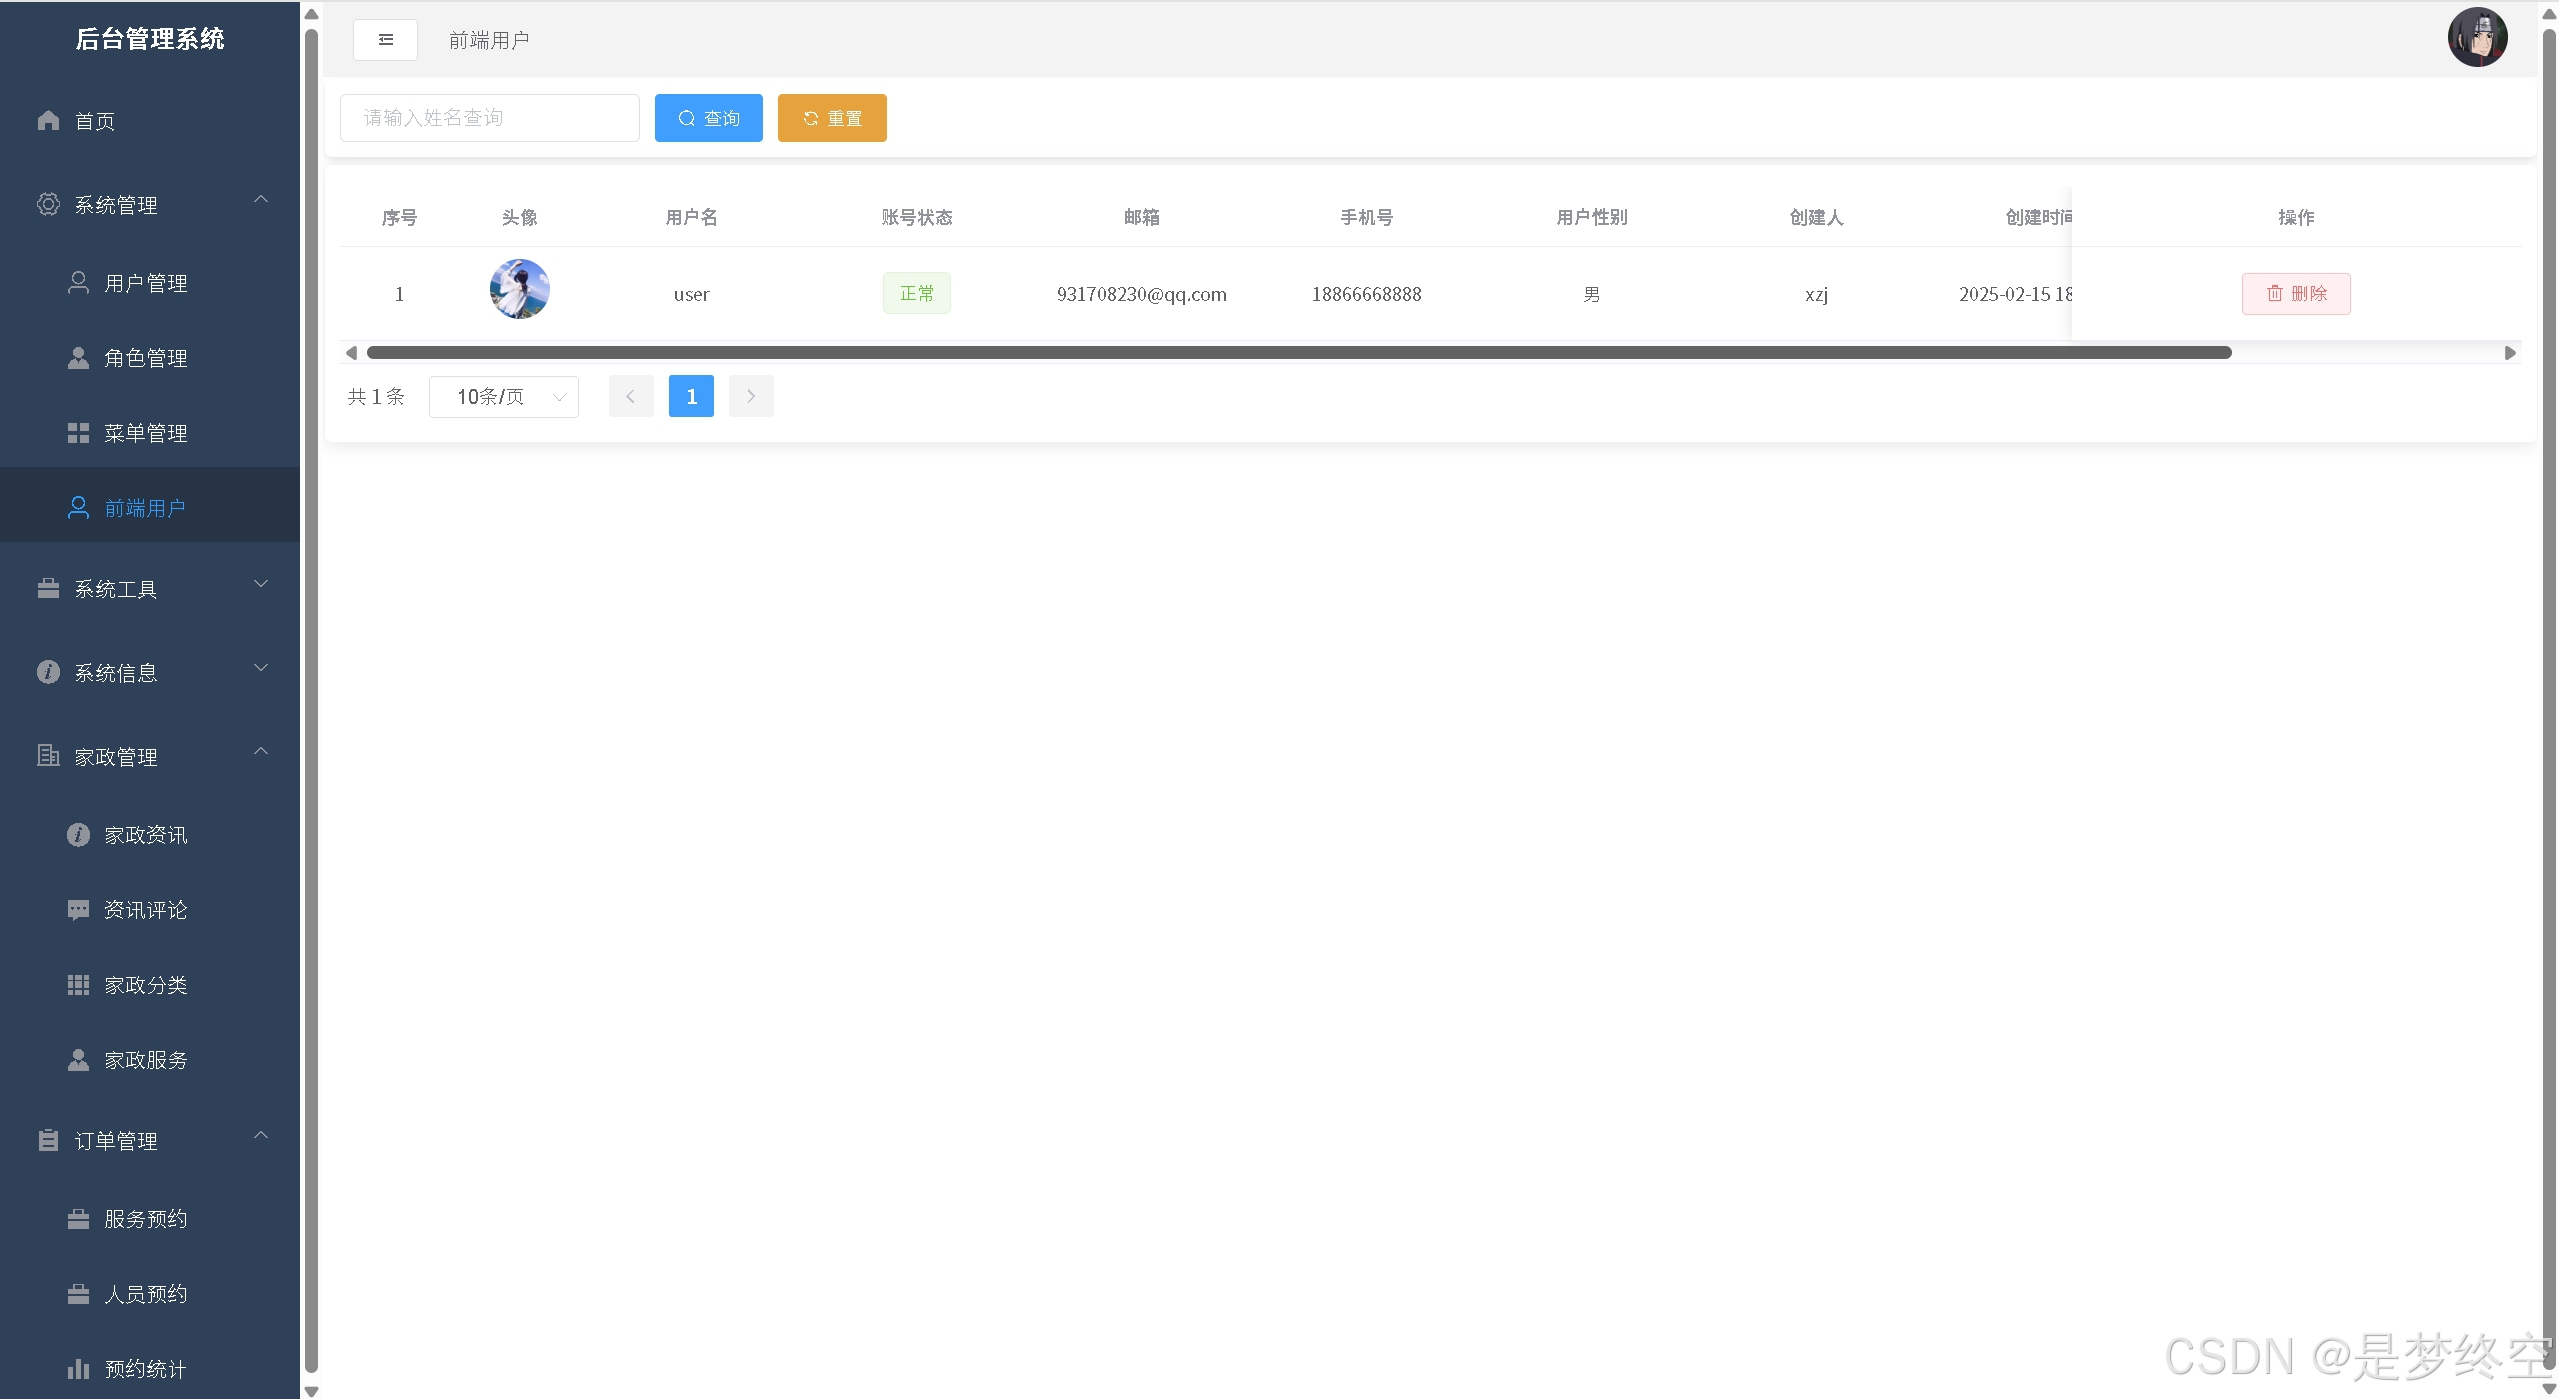
Task: Click the grid icon beside 菜单管理
Action: (x=78, y=433)
